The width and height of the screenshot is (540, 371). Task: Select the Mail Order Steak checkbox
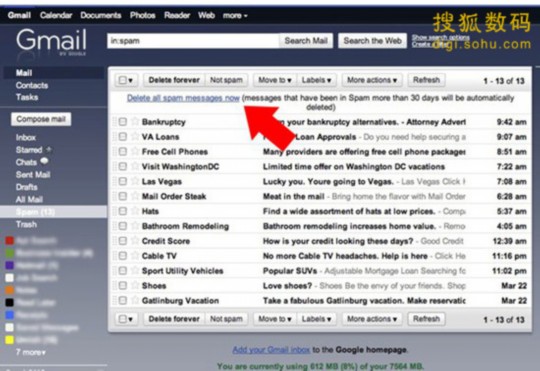123,196
